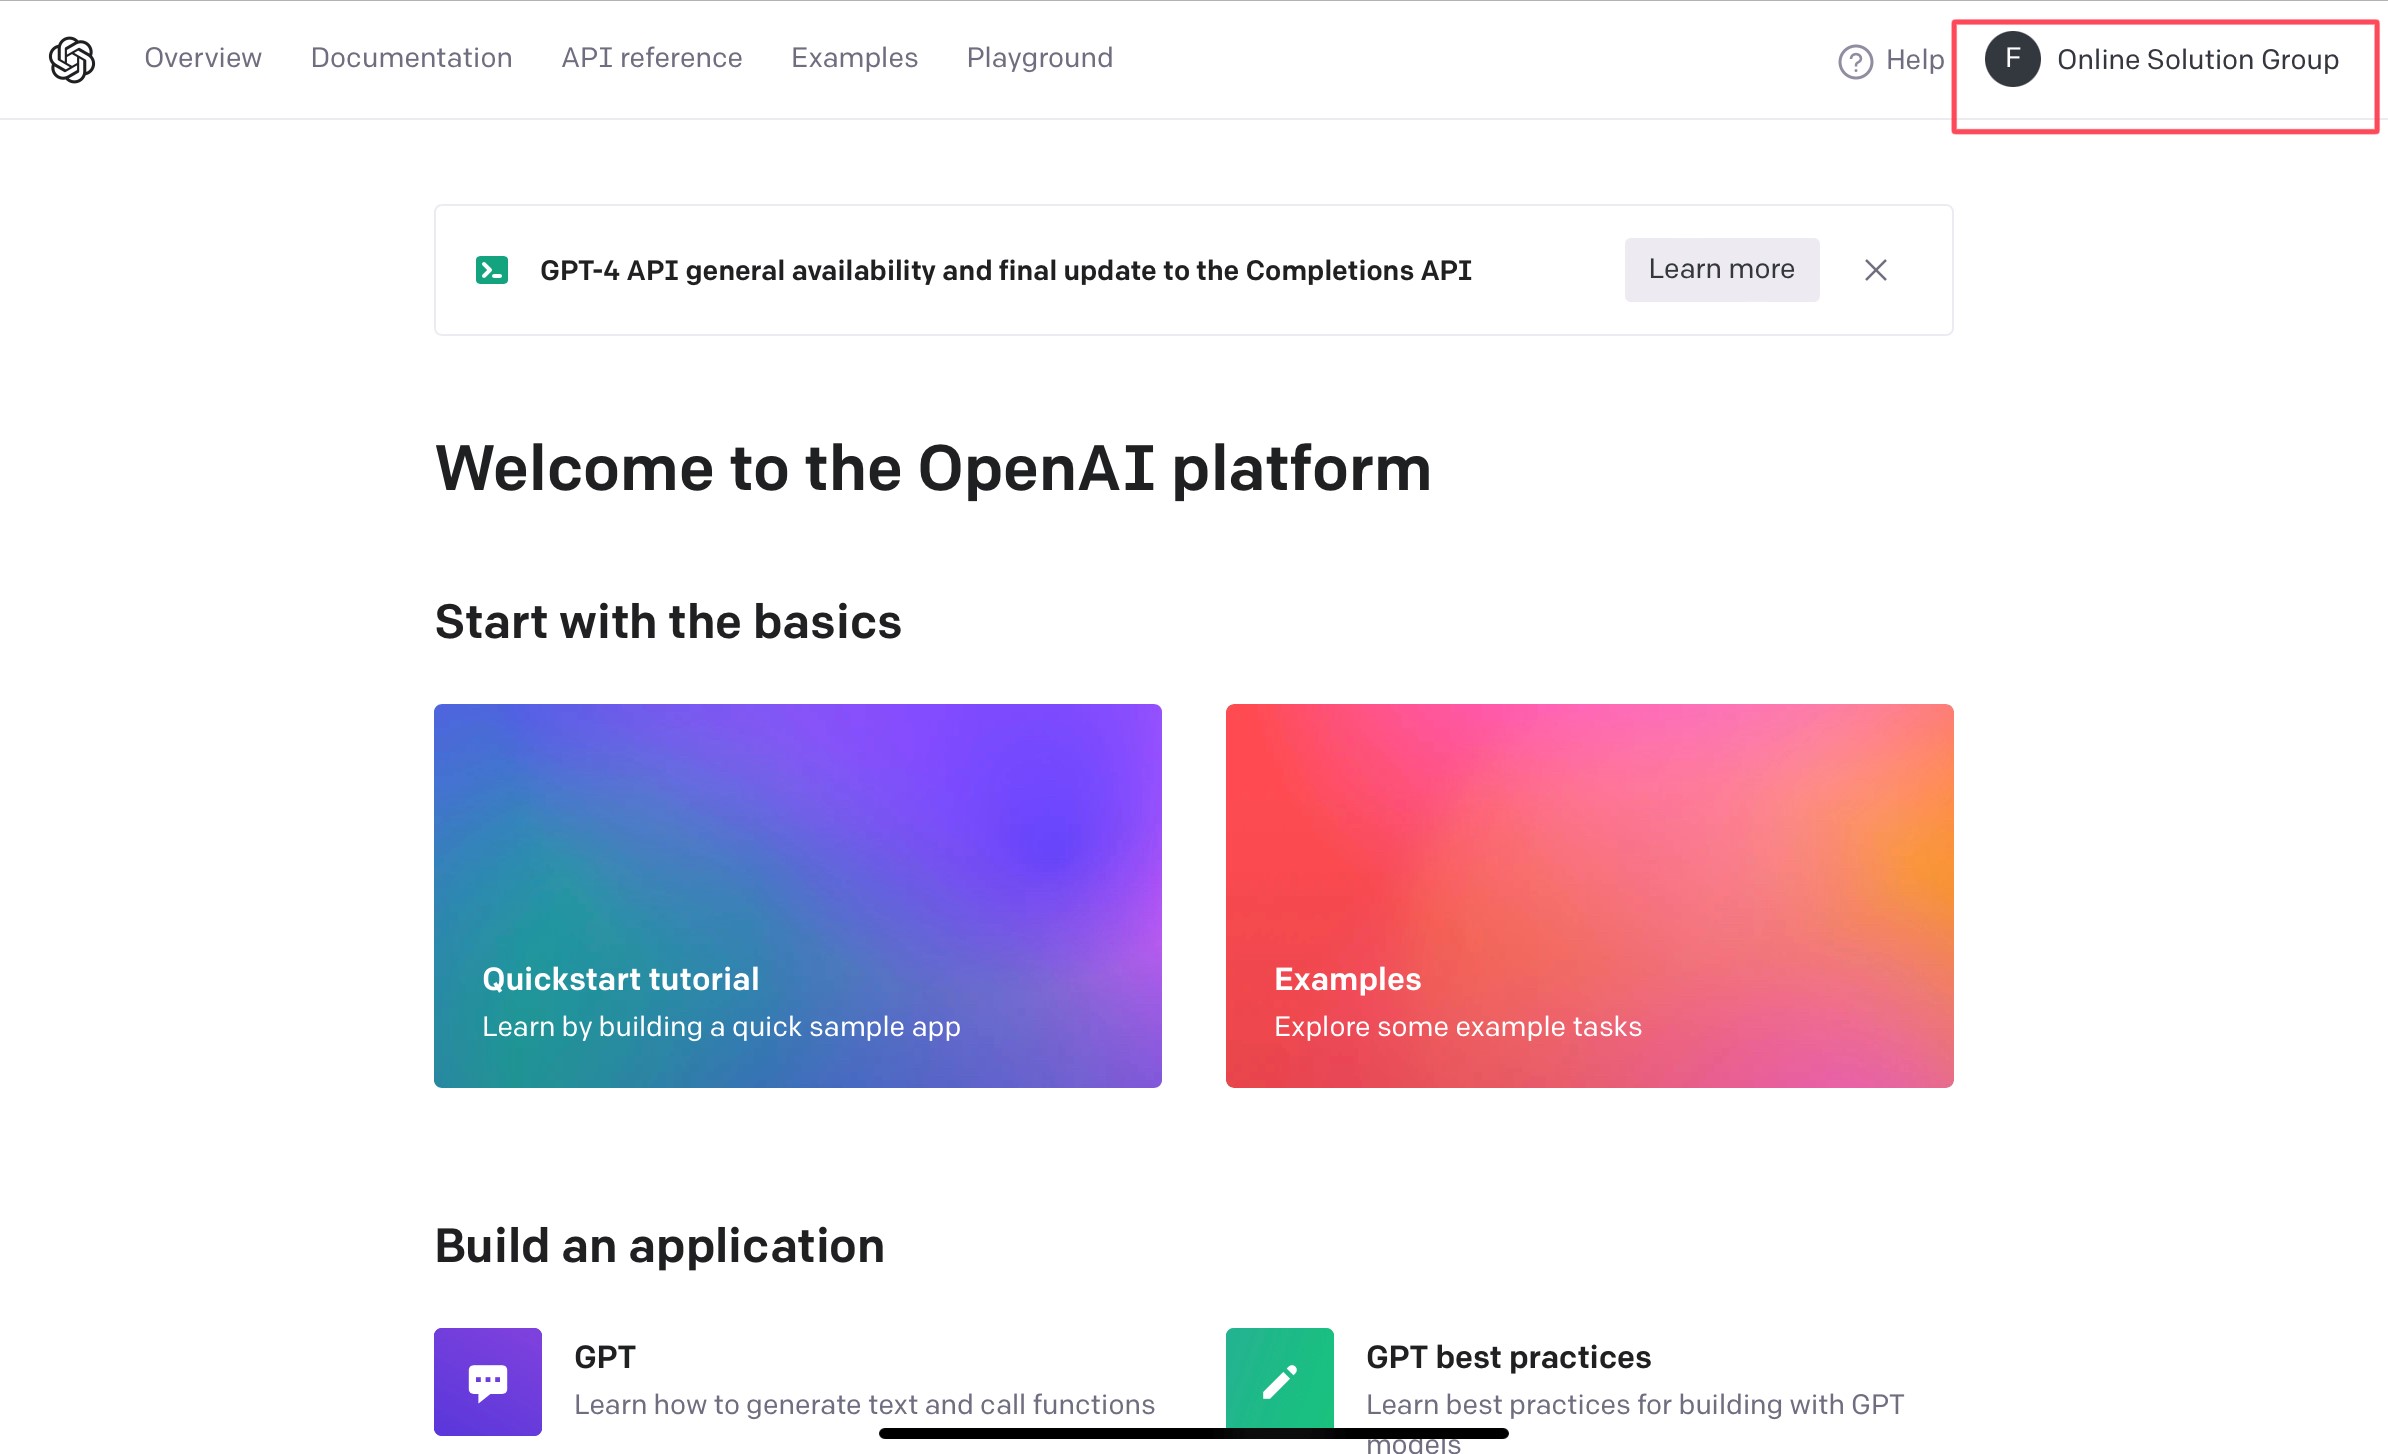Open the Playground nav item
The image size is (2388, 1454).
point(1040,58)
